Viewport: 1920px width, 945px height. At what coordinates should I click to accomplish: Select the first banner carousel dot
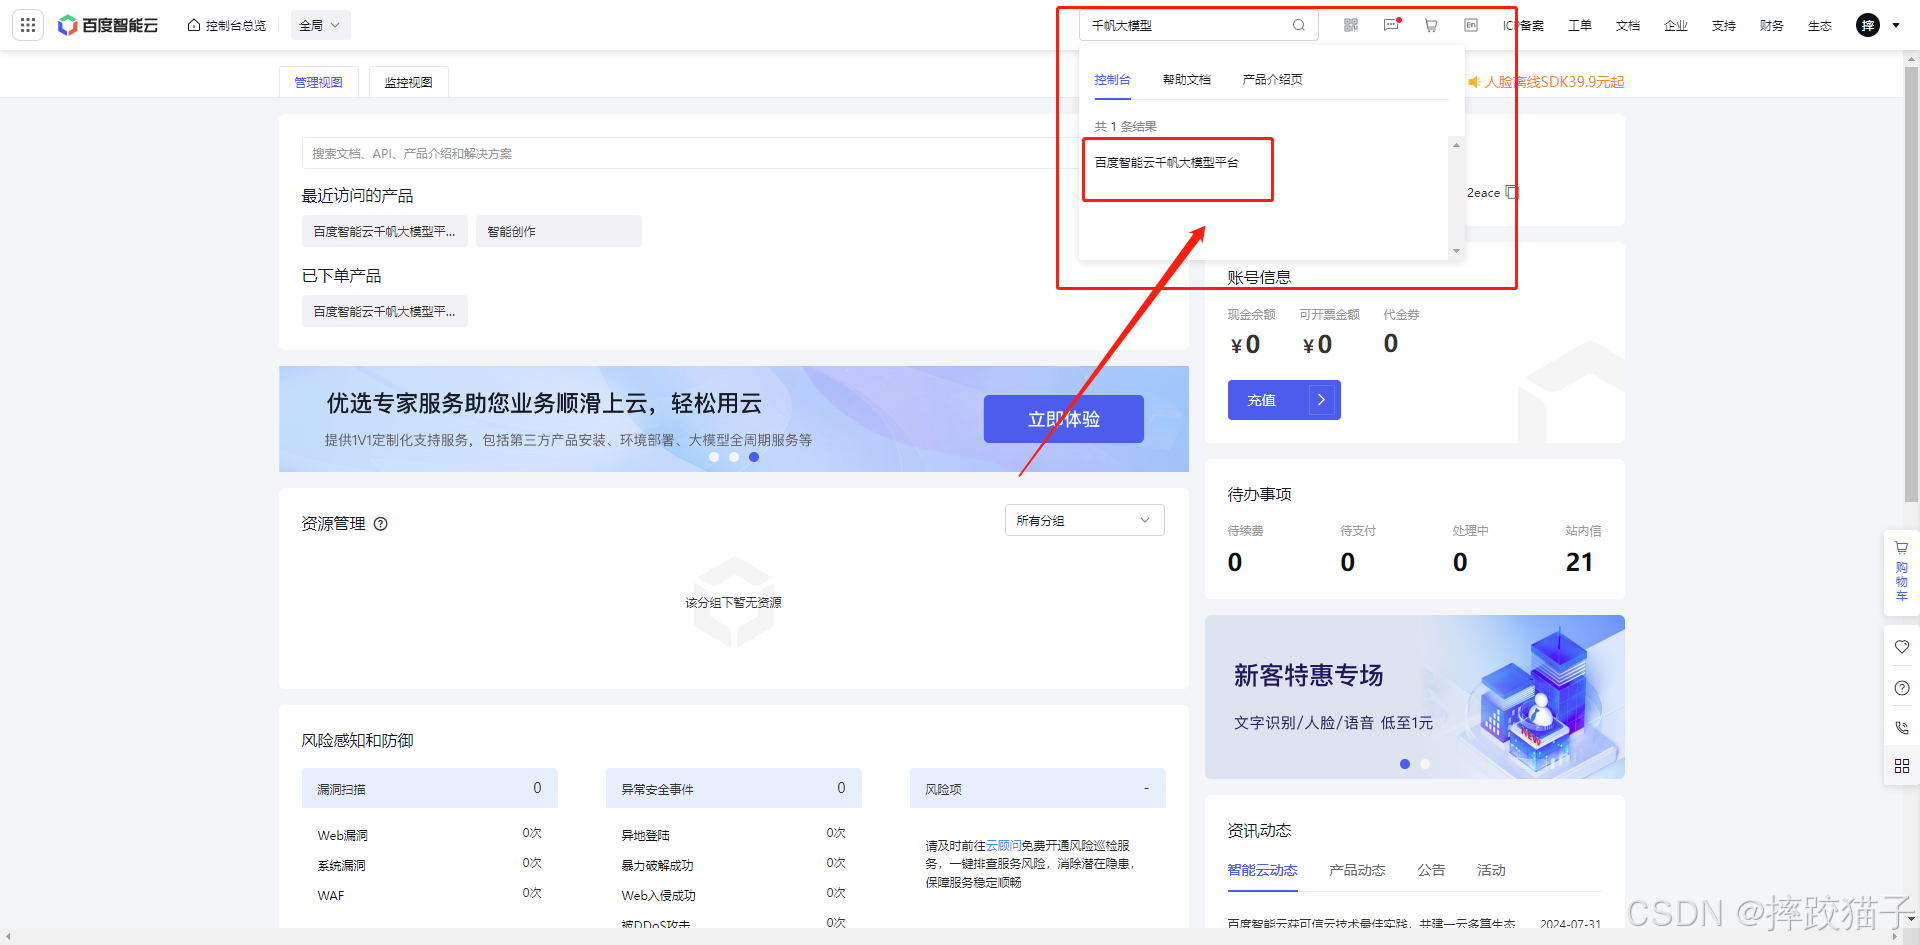click(714, 457)
